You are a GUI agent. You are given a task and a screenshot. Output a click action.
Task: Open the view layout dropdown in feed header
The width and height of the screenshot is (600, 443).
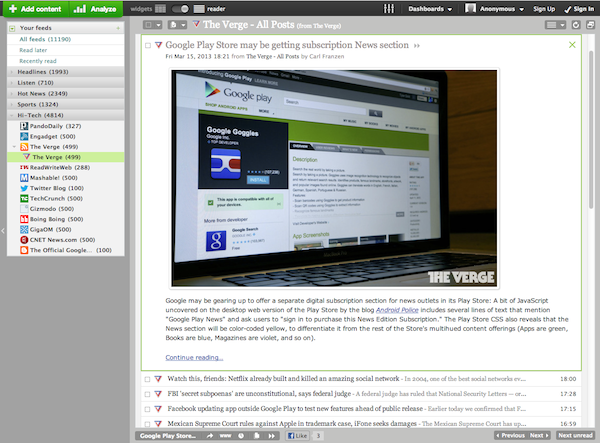tap(555, 25)
